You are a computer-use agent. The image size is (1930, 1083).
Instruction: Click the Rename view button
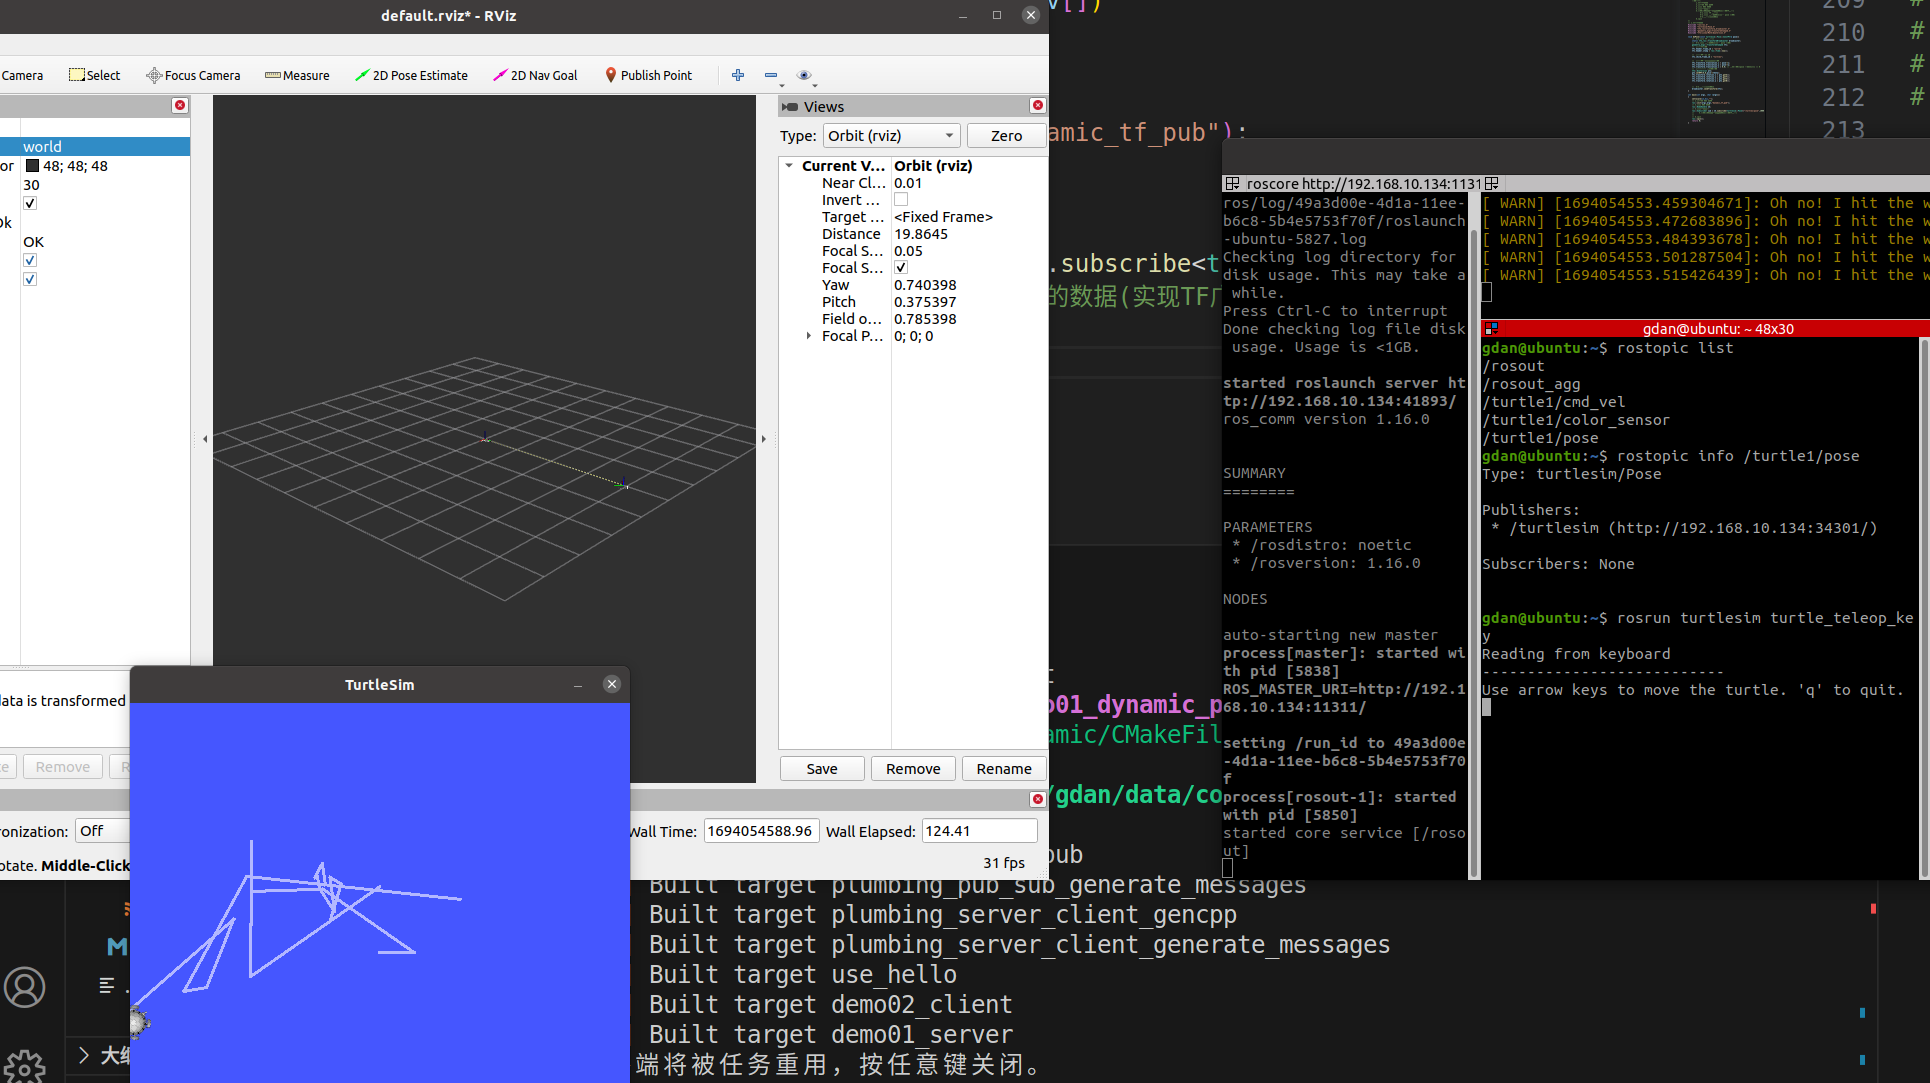(x=1003, y=769)
